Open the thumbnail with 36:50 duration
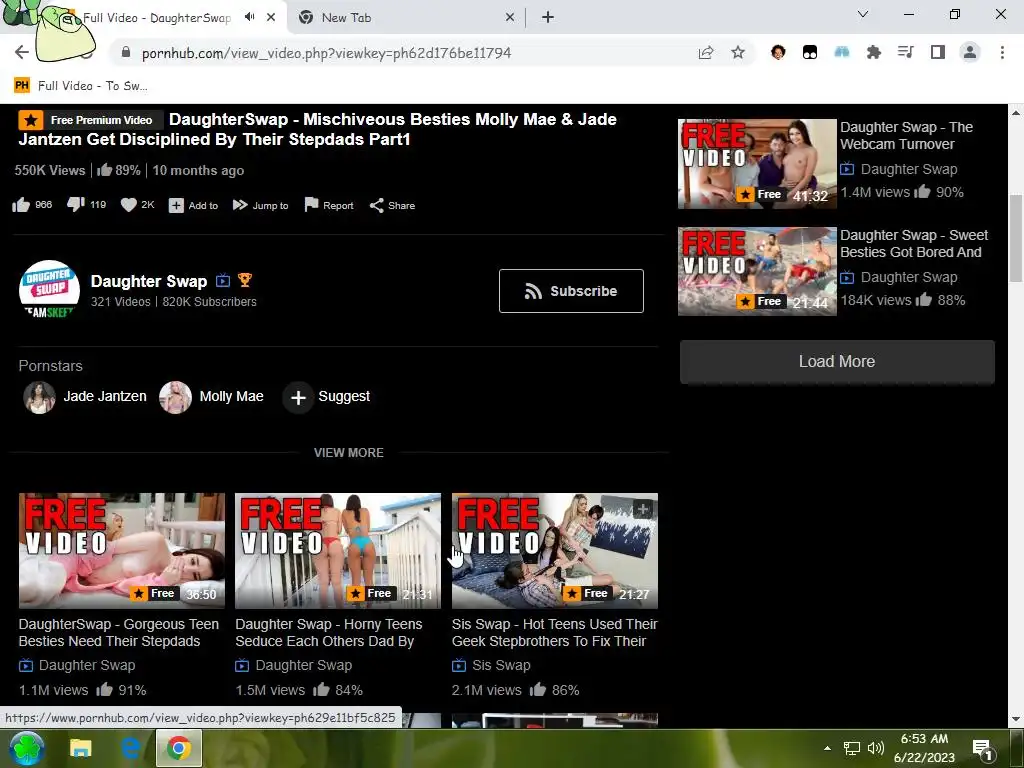1024x768 pixels. click(x=121, y=551)
